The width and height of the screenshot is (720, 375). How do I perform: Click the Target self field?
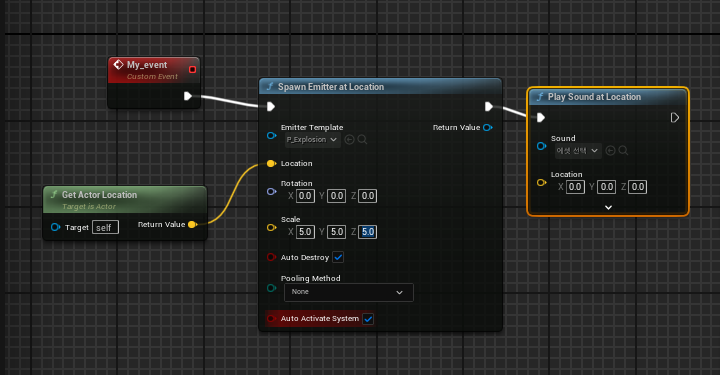[105, 227]
